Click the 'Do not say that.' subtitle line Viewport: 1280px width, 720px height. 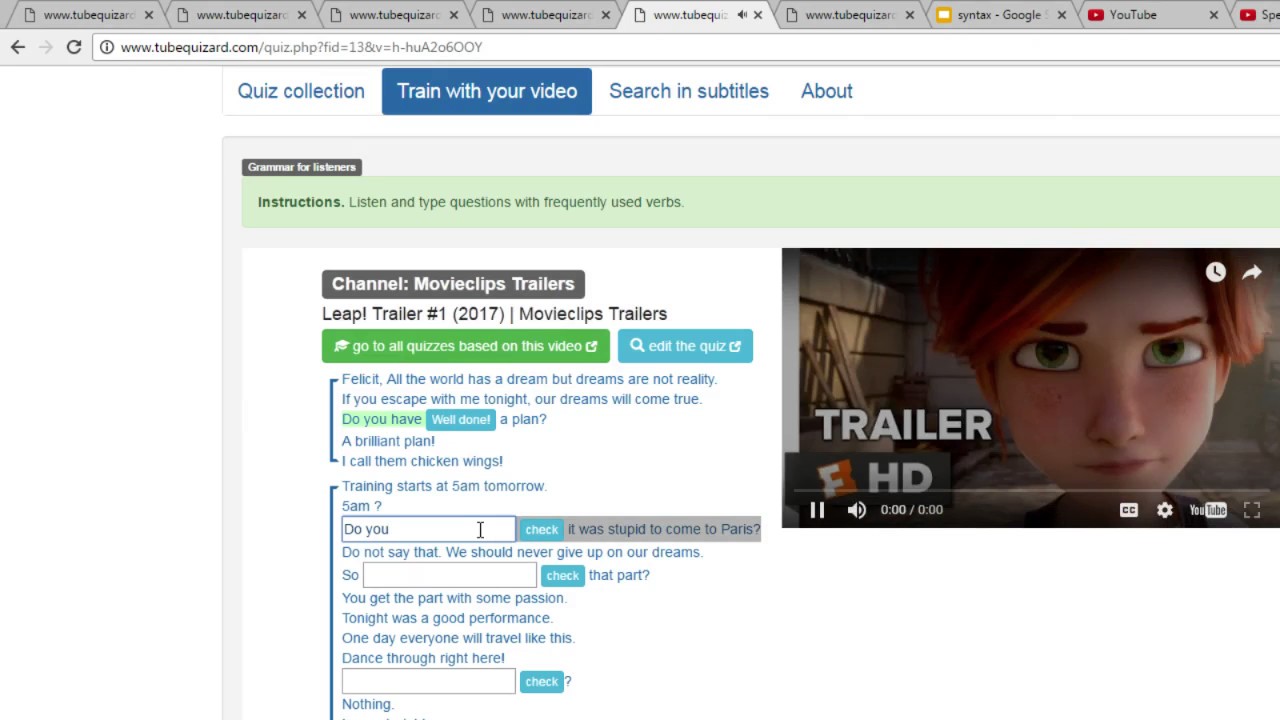(522, 552)
